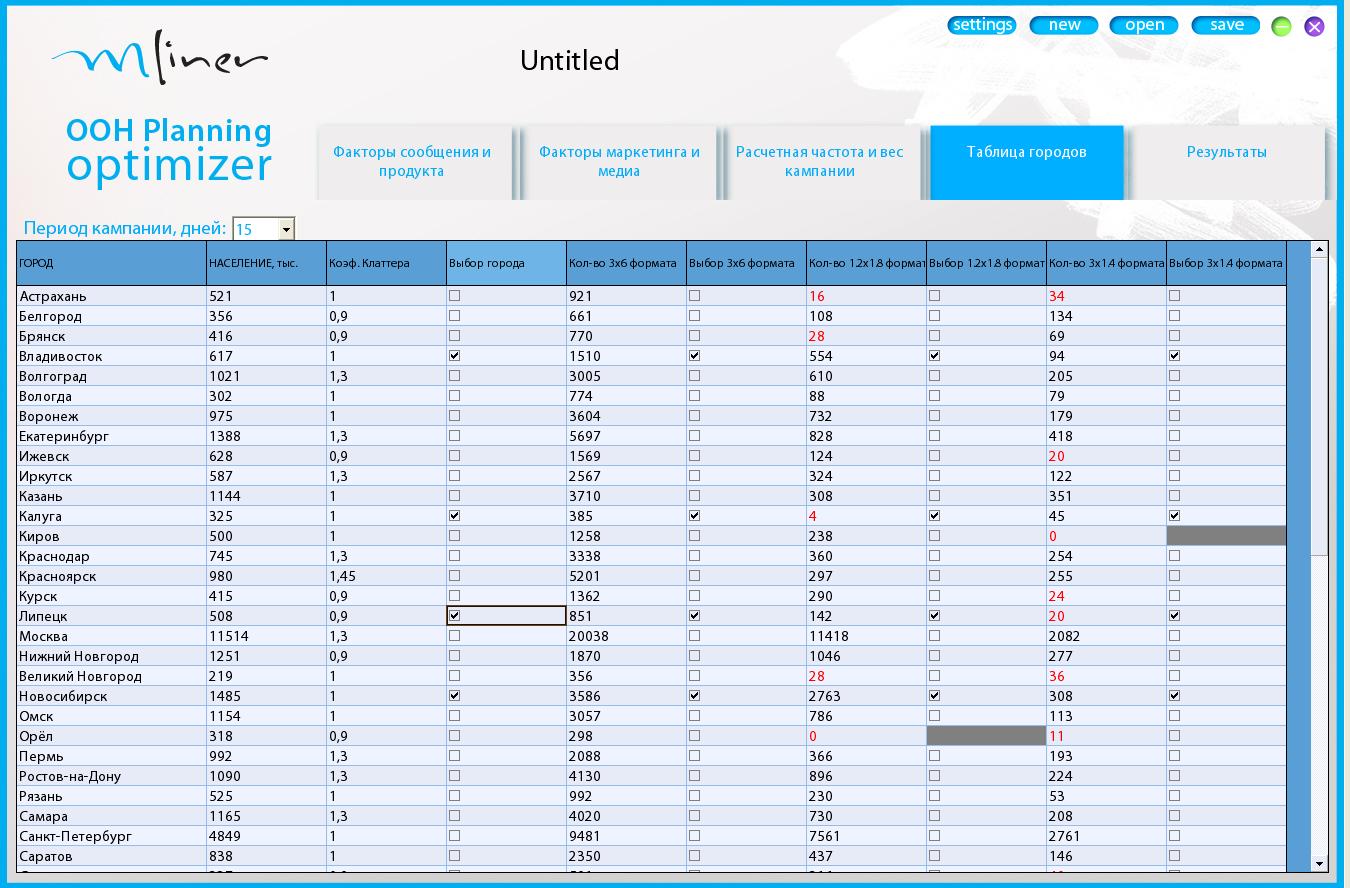The height and width of the screenshot is (888, 1350).
Task: Uncheck 'Выбор города' for Калуга
Action: coord(455,516)
